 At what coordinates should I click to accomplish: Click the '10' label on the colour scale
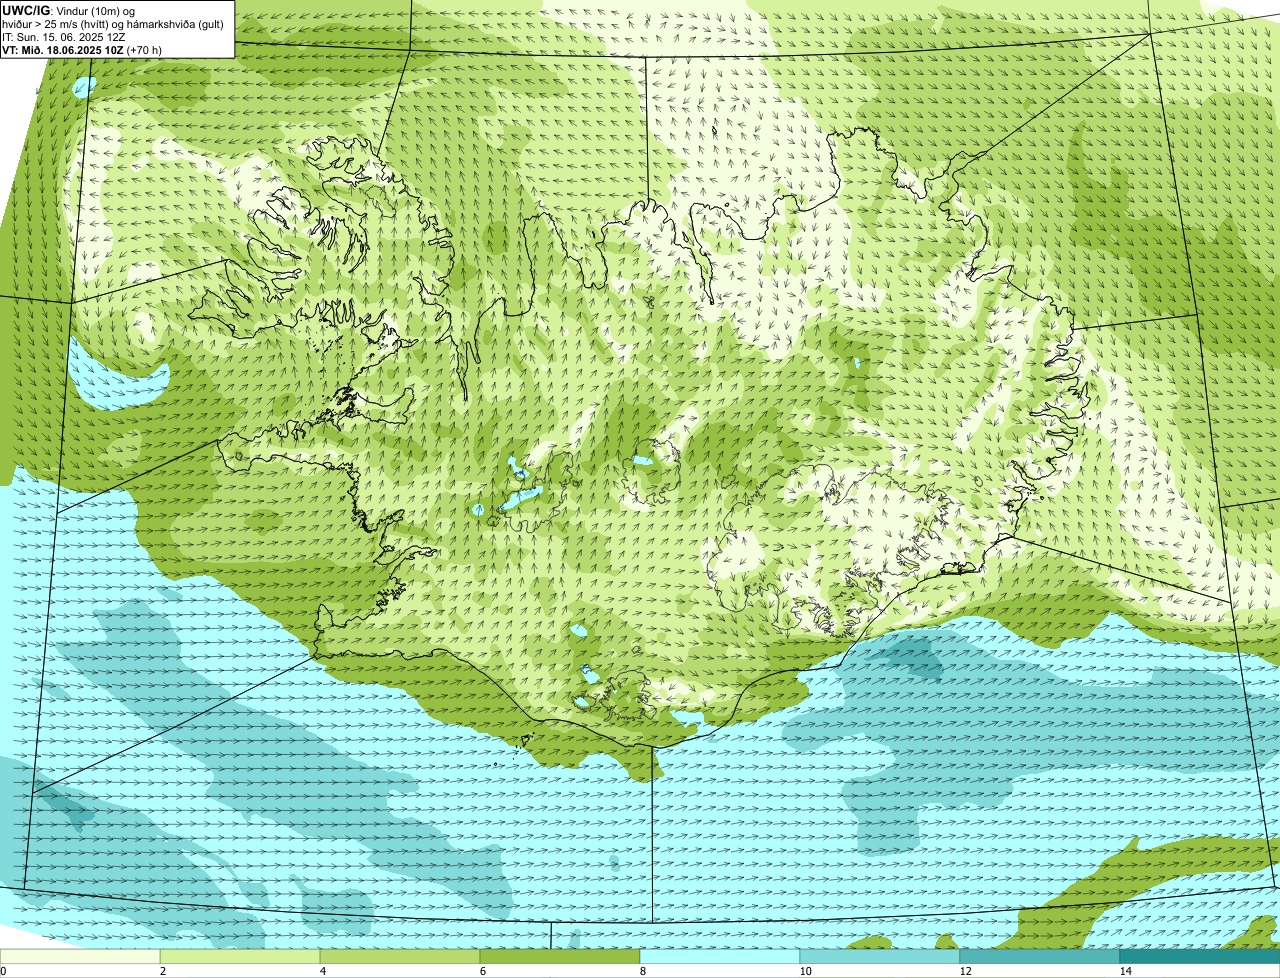pyautogui.click(x=804, y=971)
